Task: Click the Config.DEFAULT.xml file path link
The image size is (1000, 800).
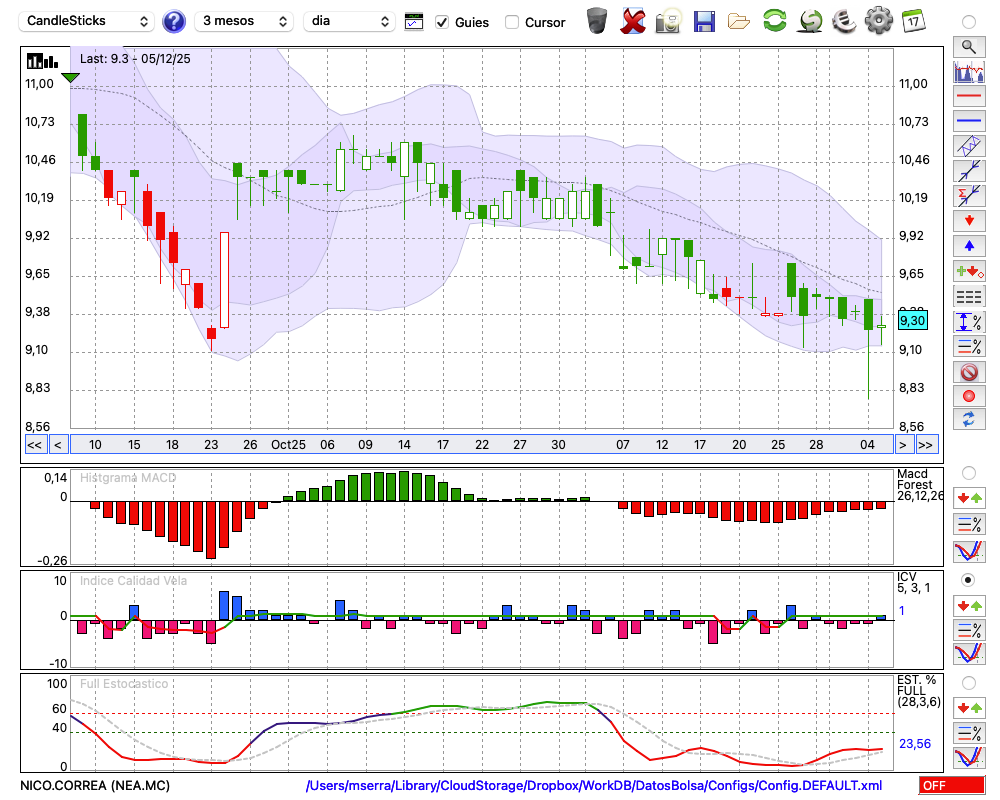Action: pos(594,786)
